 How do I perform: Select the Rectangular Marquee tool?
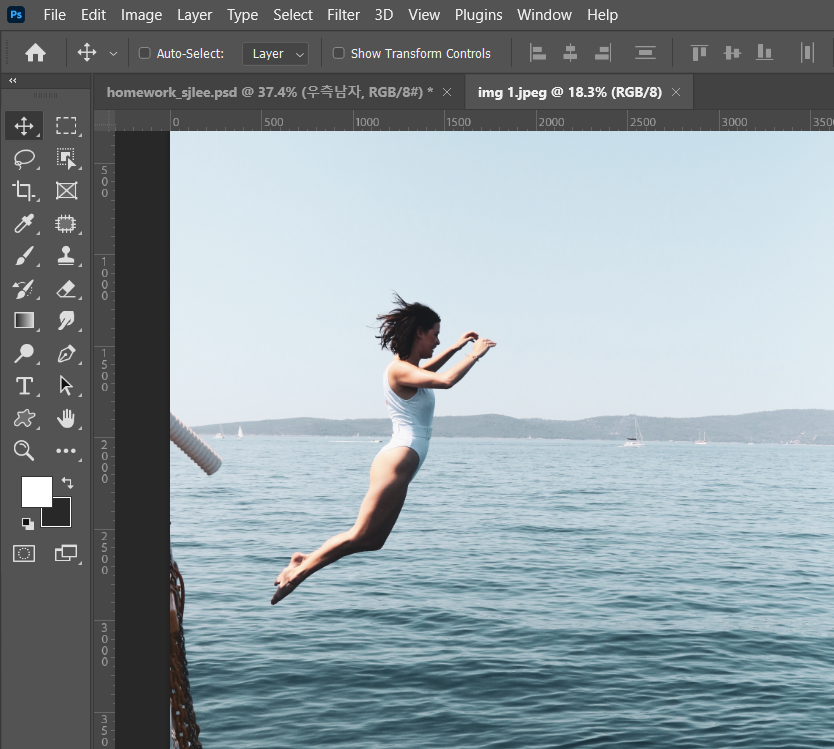pos(66,126)
